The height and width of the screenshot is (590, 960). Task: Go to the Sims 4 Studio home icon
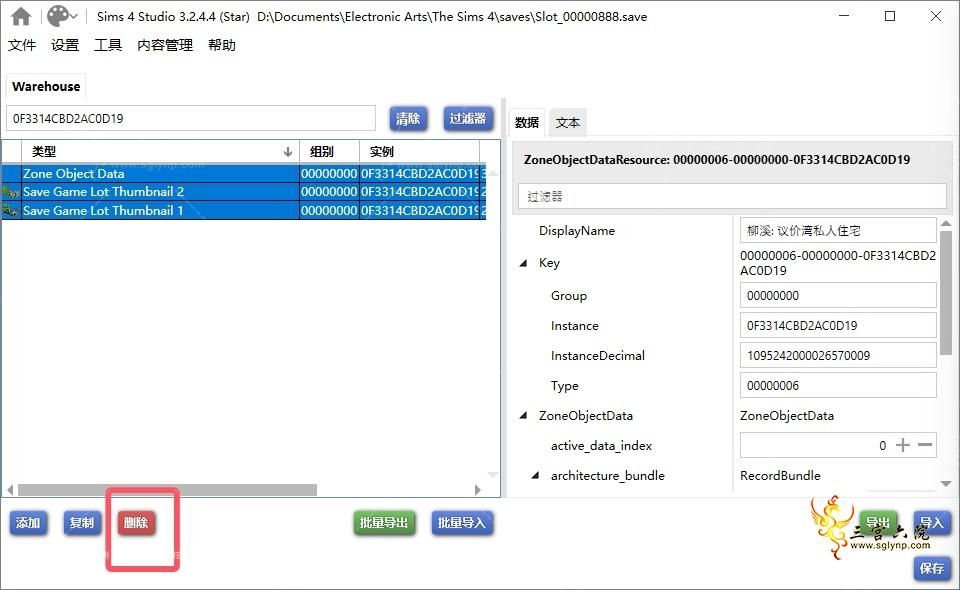pyautogui.click(x=21, y=17)
